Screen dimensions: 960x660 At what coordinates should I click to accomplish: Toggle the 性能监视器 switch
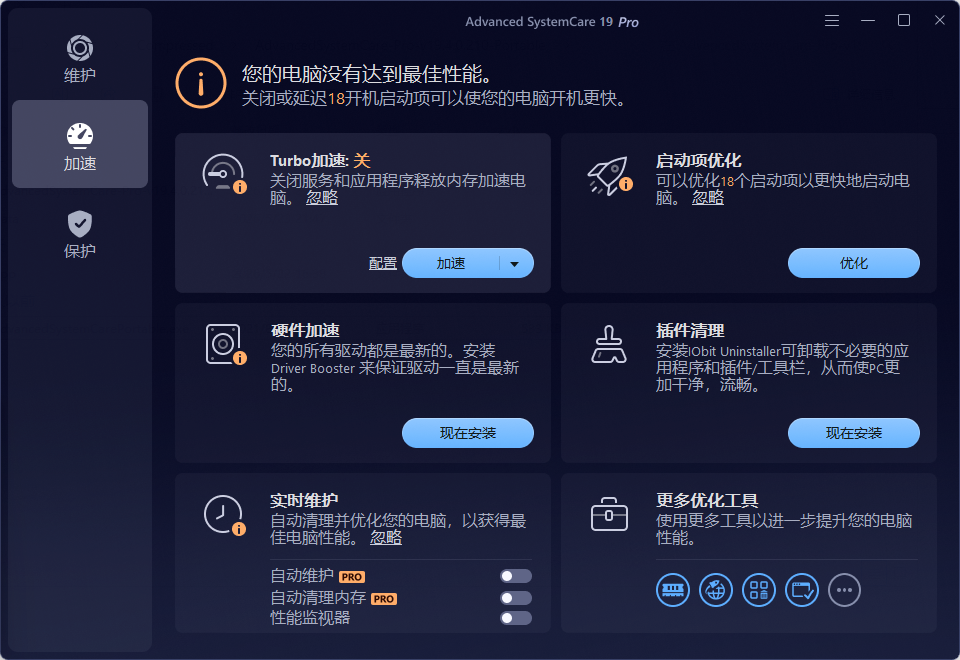click(x=516, y=618)
